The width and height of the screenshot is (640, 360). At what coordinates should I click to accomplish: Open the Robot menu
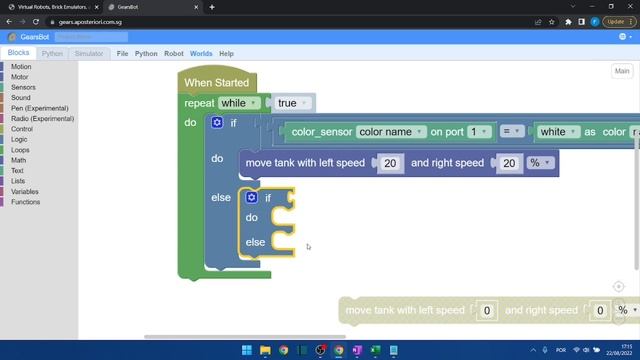tap(173, 53)
